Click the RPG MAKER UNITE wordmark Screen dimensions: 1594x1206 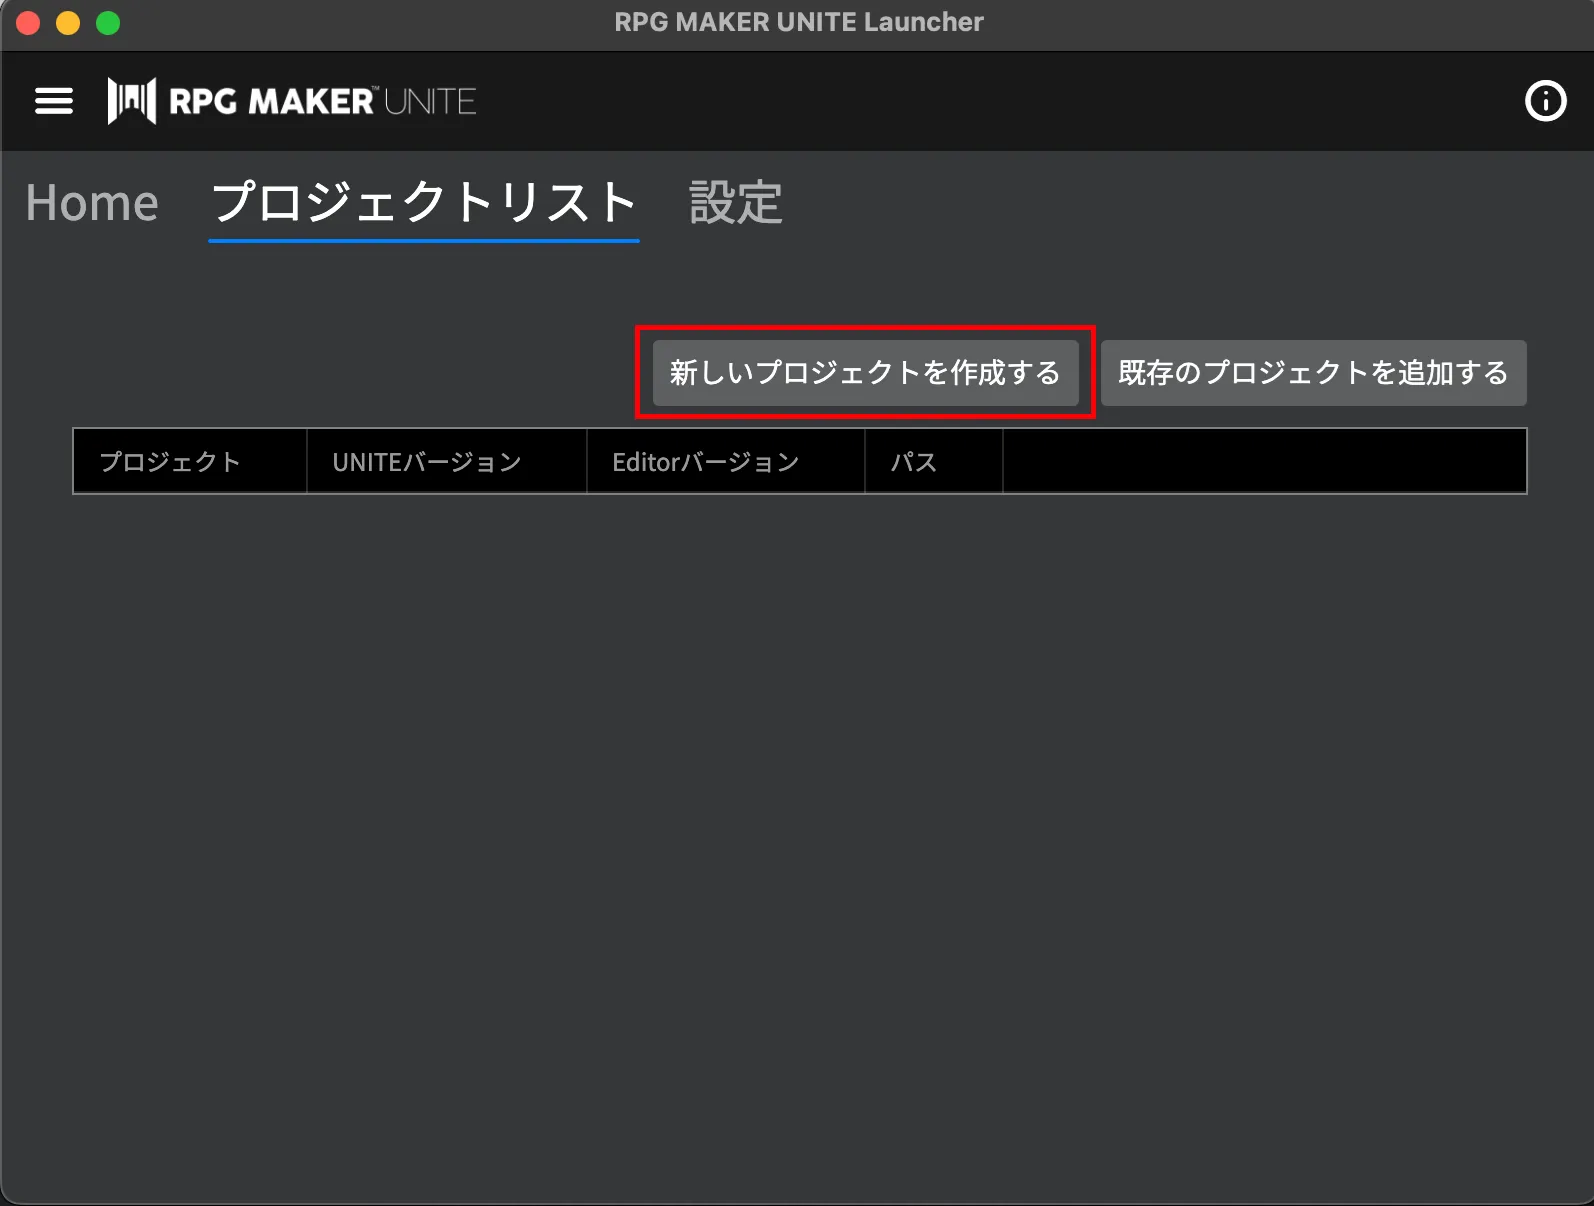point(322,101)
